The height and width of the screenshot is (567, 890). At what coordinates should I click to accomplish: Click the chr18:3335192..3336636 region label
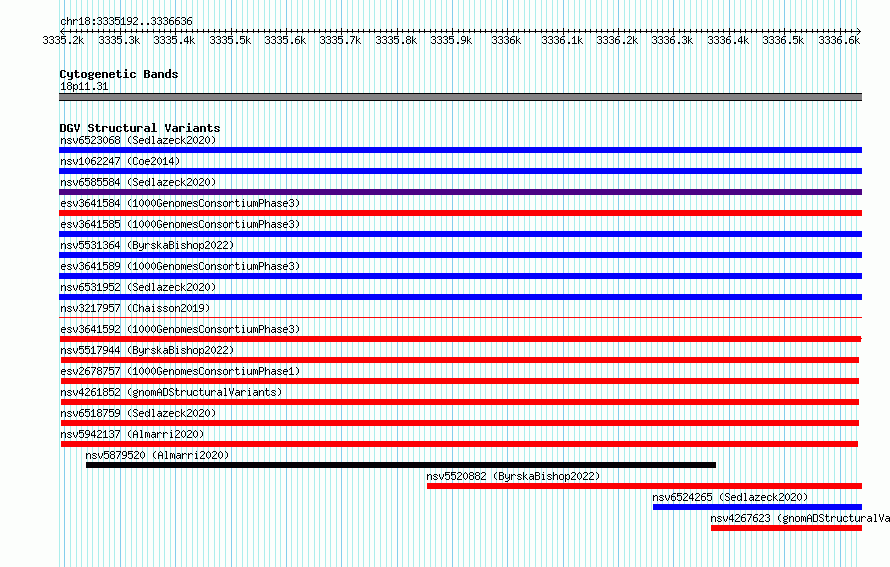pyautogui.click(x=126, y=21)
